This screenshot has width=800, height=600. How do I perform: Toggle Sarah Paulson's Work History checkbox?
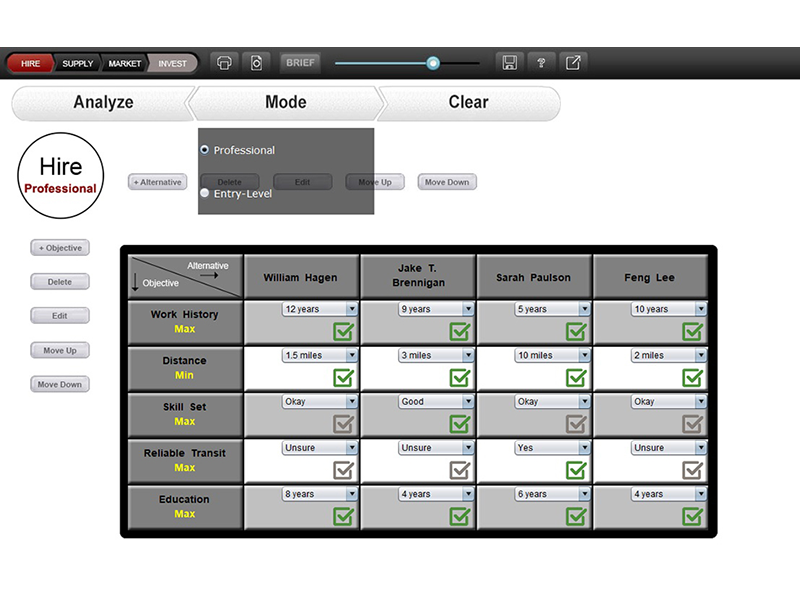(x=576, y=331)
